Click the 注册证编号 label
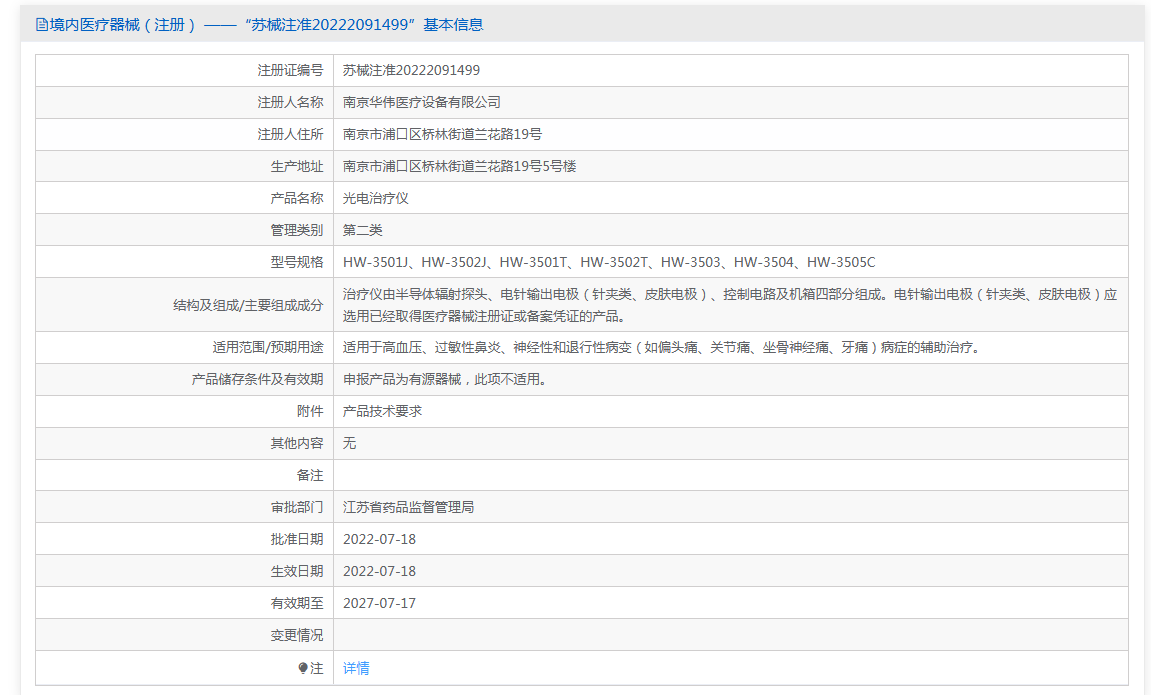Viewport: 1151px width, 695px height. point(290,70)
